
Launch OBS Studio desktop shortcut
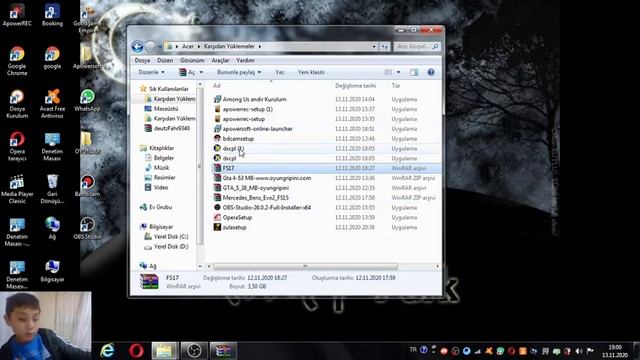tap(87, 228)
